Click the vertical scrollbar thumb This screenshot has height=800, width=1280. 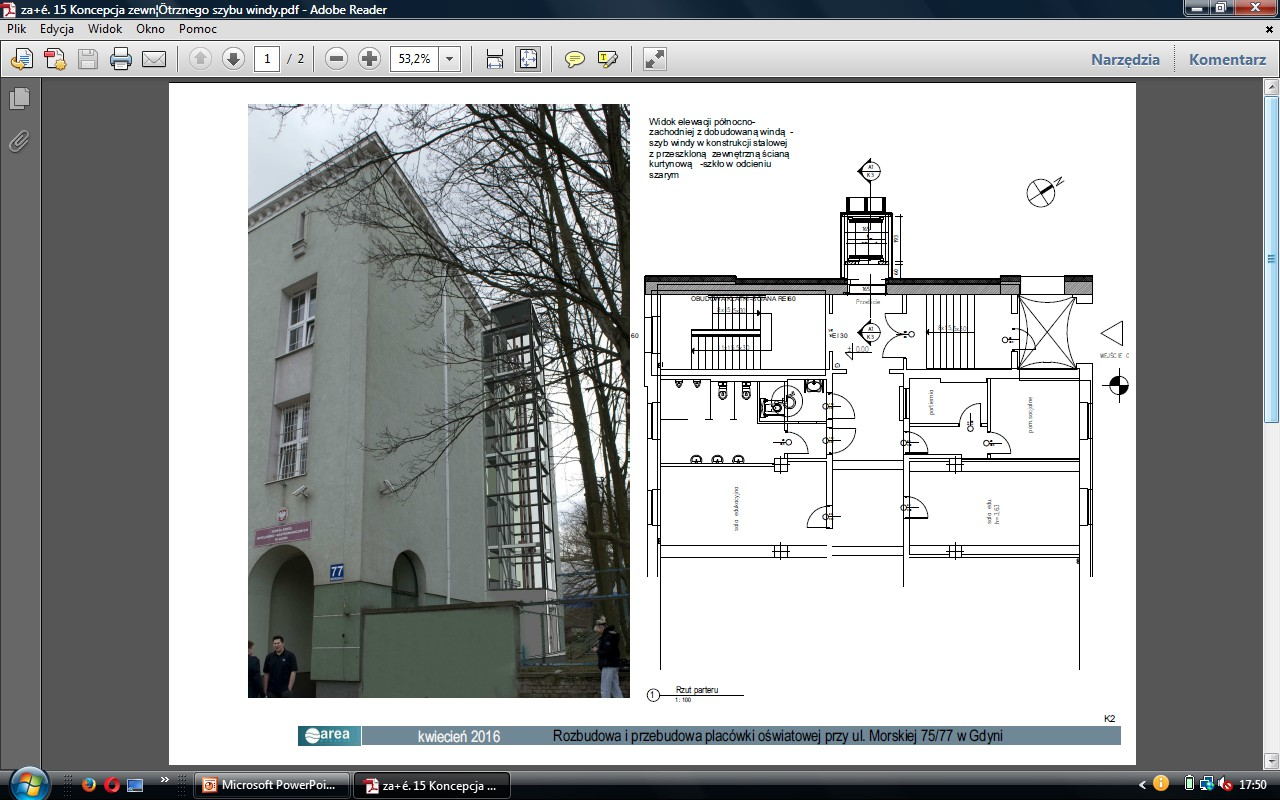[x=1272, y=260]
